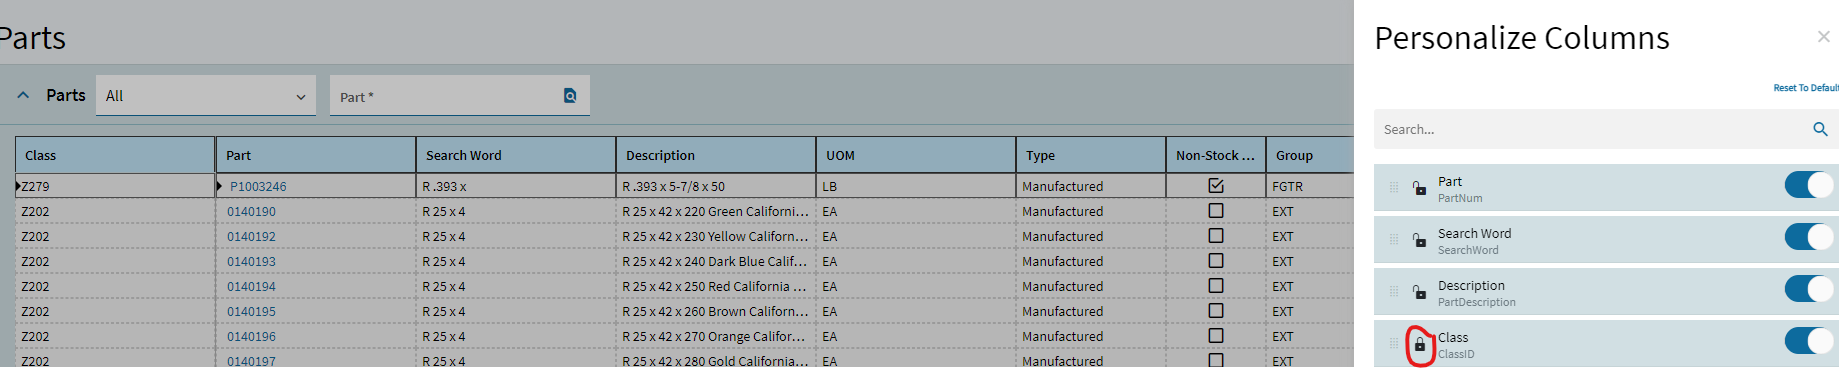The width and height of the screenshot is (1839, 369).
Task: Click Reset To Default link
Action: [1806, 88]
